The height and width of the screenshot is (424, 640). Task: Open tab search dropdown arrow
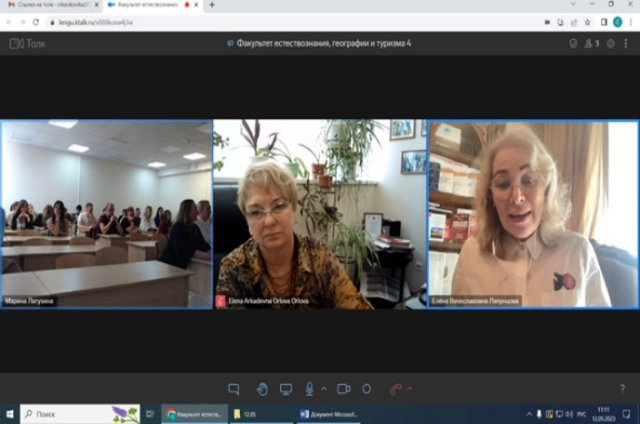(573, 4)
